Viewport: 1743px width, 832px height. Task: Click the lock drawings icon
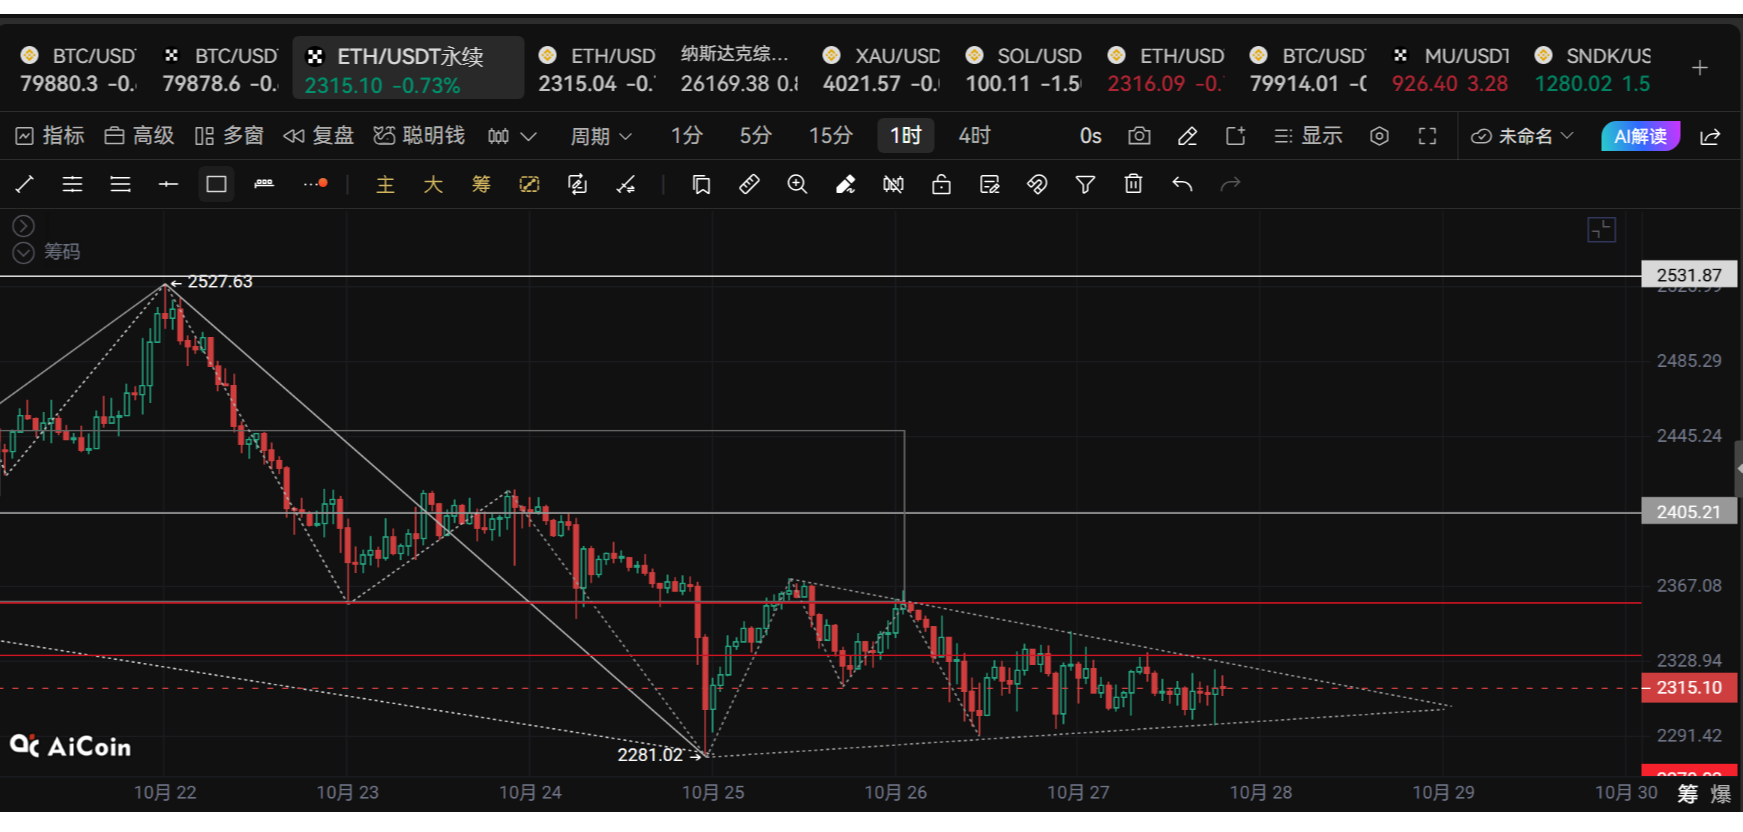[x=941, y=184]
